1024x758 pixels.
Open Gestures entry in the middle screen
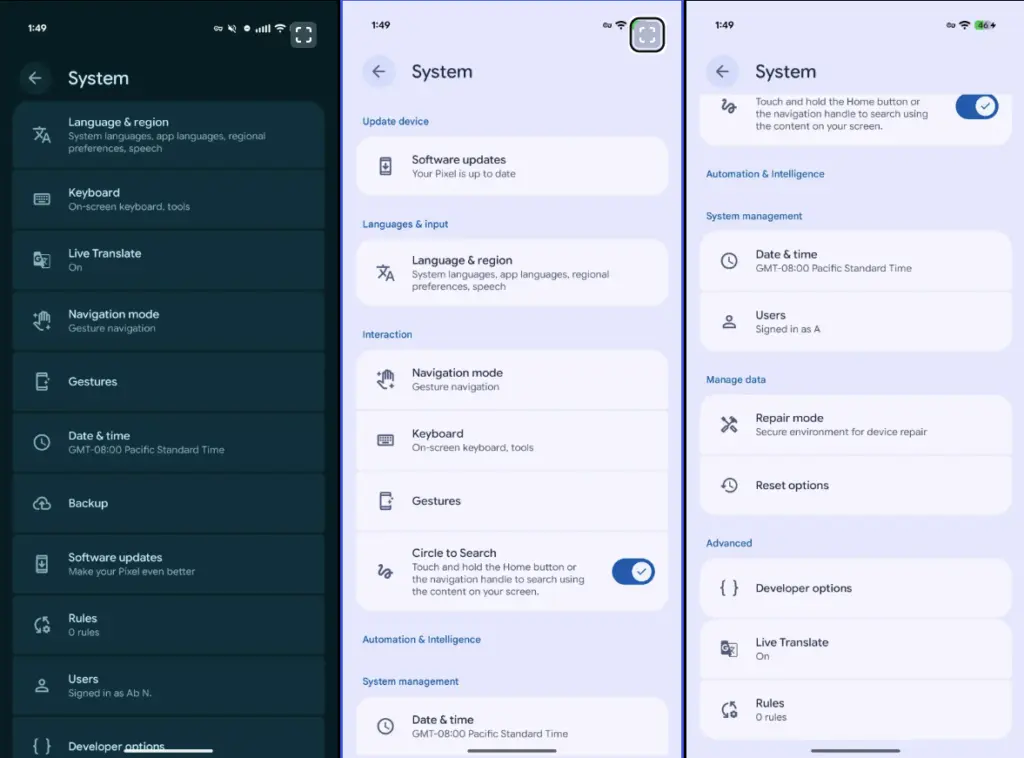(x=512, y=501)
